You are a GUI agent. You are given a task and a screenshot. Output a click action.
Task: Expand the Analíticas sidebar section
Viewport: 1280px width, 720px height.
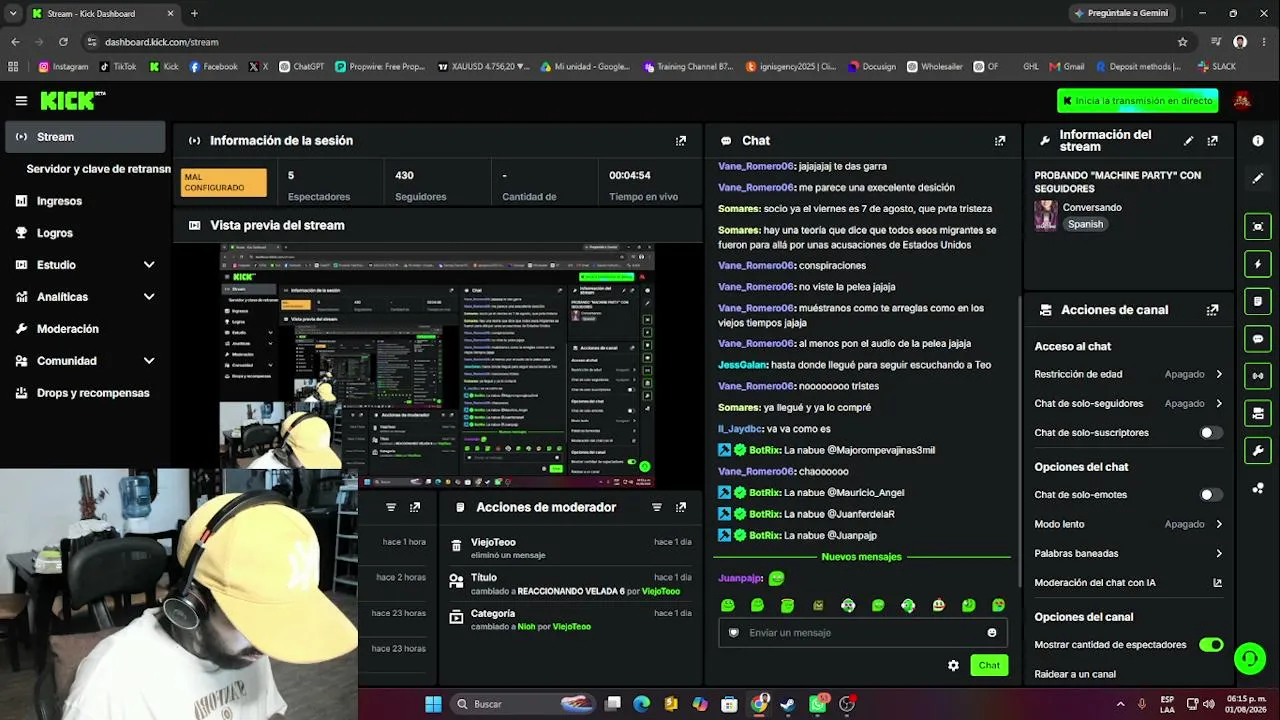coord(149,297)
